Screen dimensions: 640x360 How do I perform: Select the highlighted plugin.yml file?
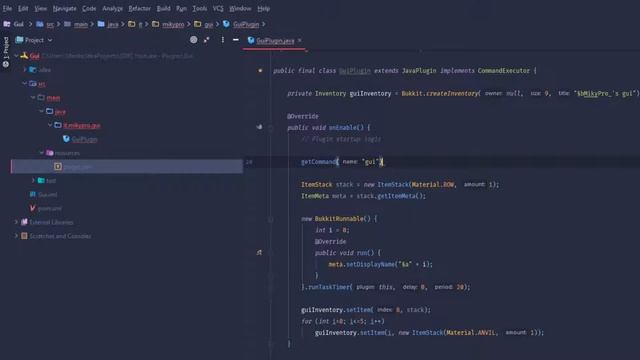[127, 166]
